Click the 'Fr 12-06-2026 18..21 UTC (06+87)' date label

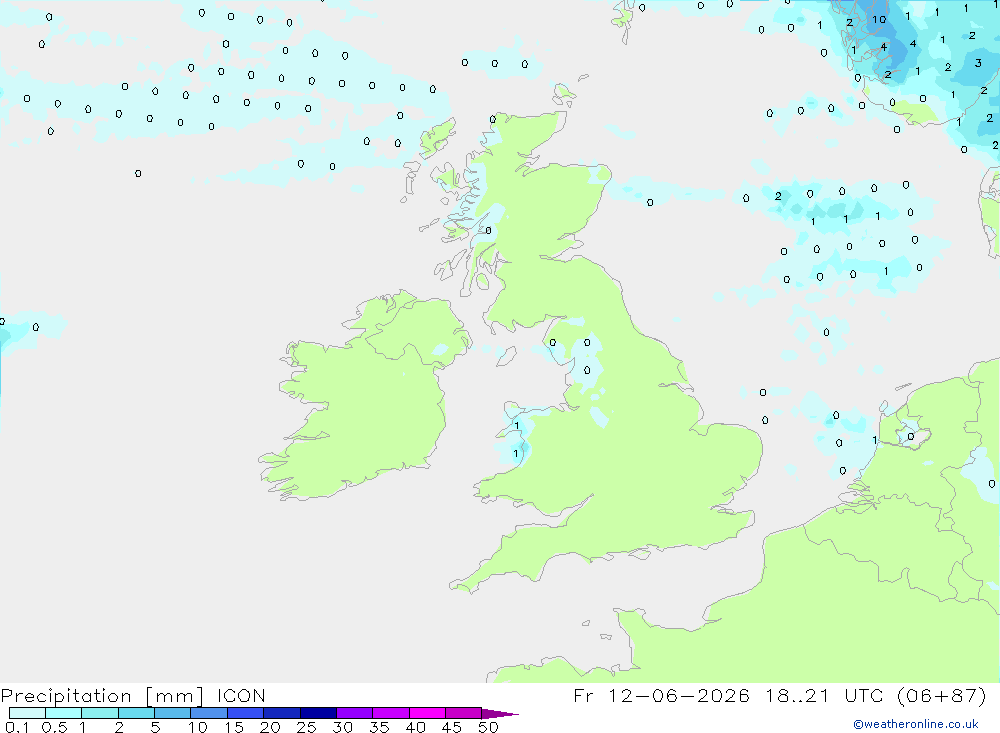[780, 695]
